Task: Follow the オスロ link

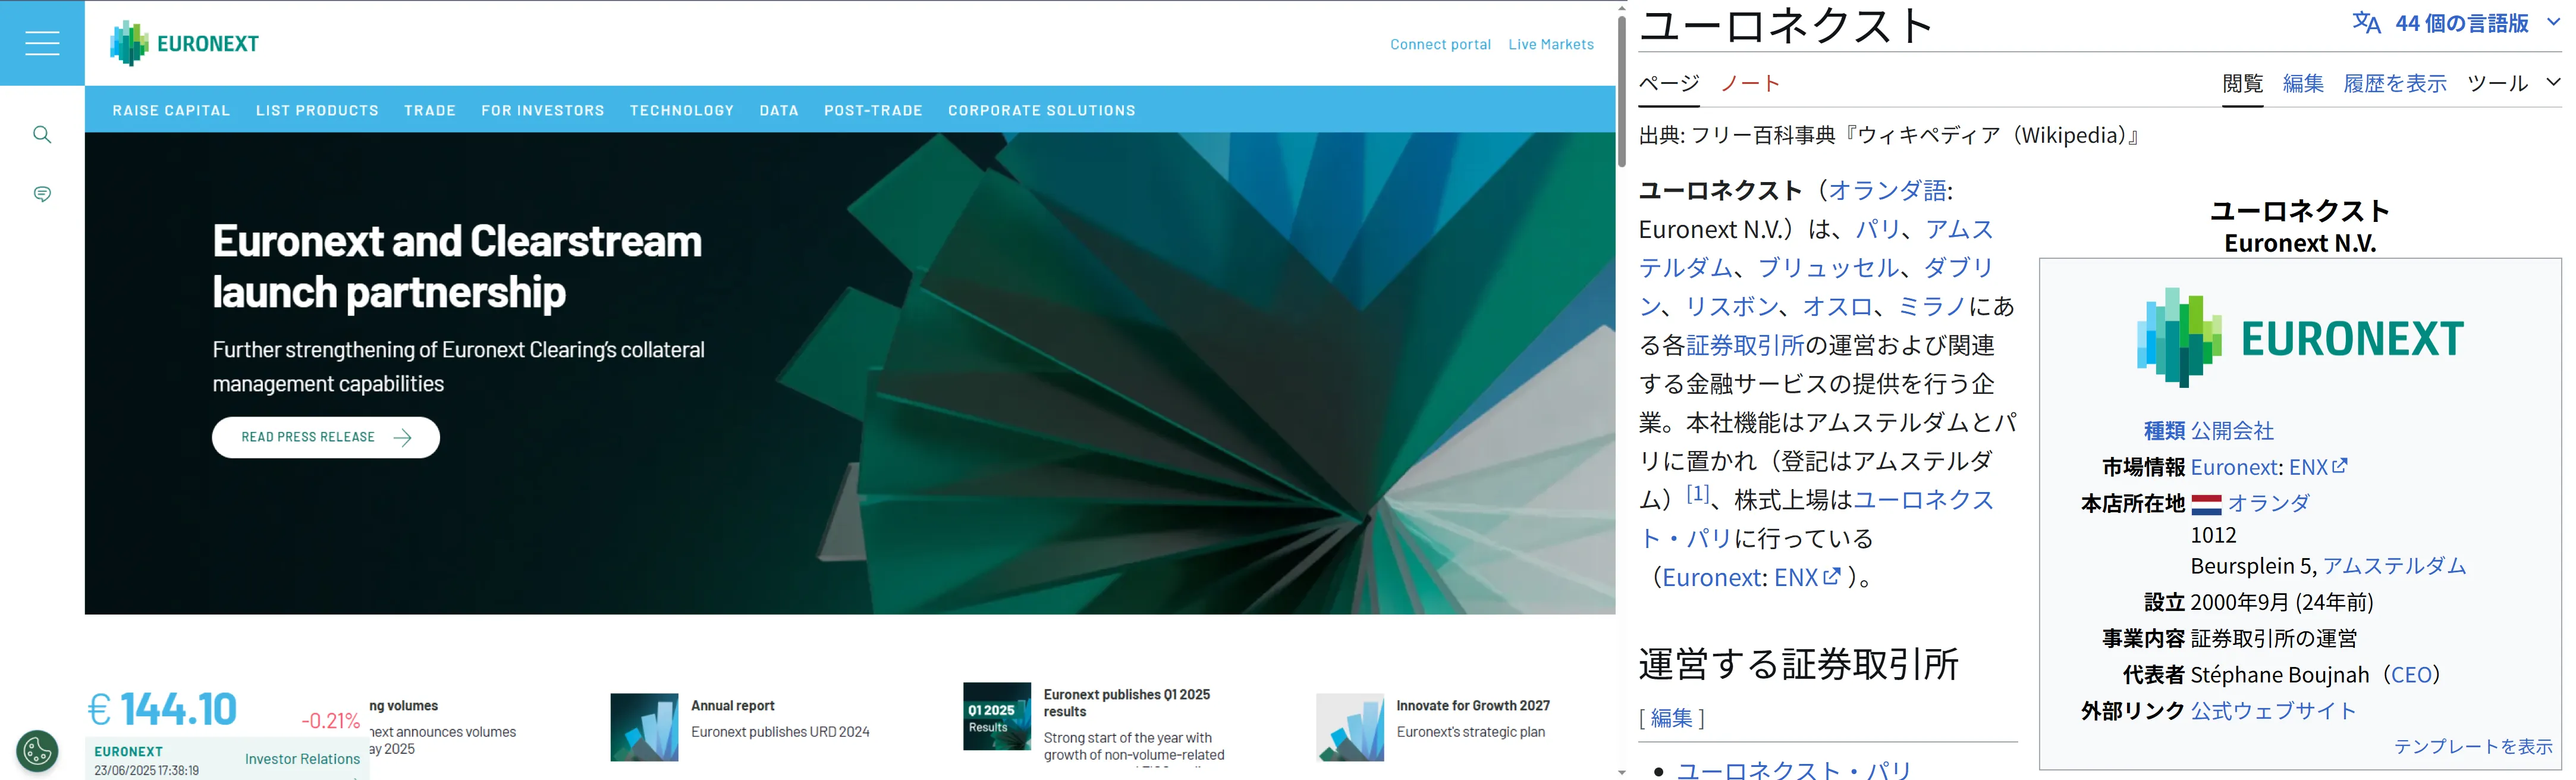Action: (x=1838, y=306)
